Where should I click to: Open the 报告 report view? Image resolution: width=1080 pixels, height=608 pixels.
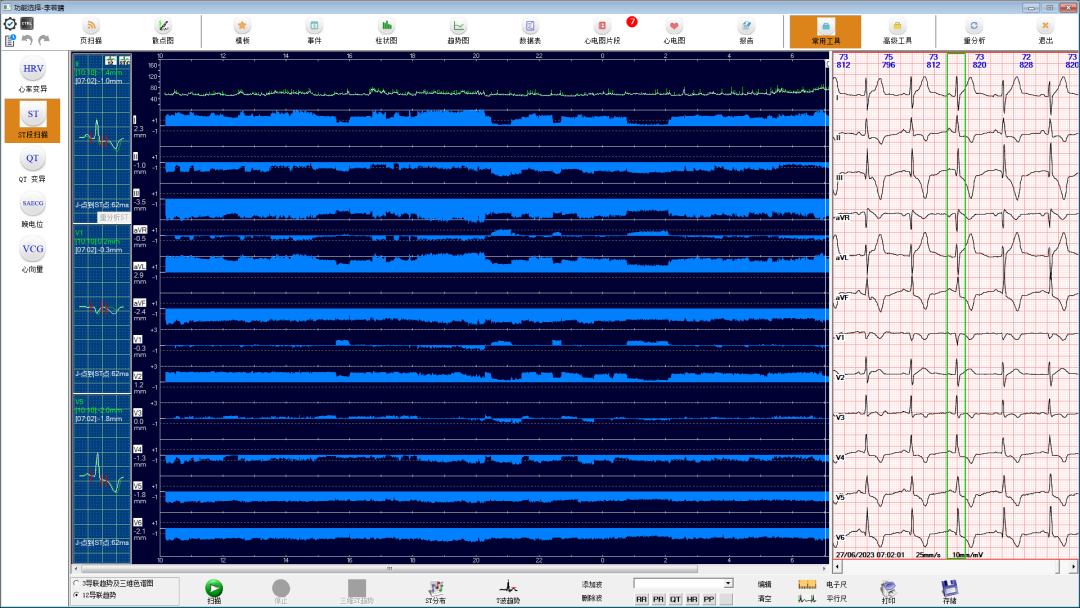click(x=746, y=32)
